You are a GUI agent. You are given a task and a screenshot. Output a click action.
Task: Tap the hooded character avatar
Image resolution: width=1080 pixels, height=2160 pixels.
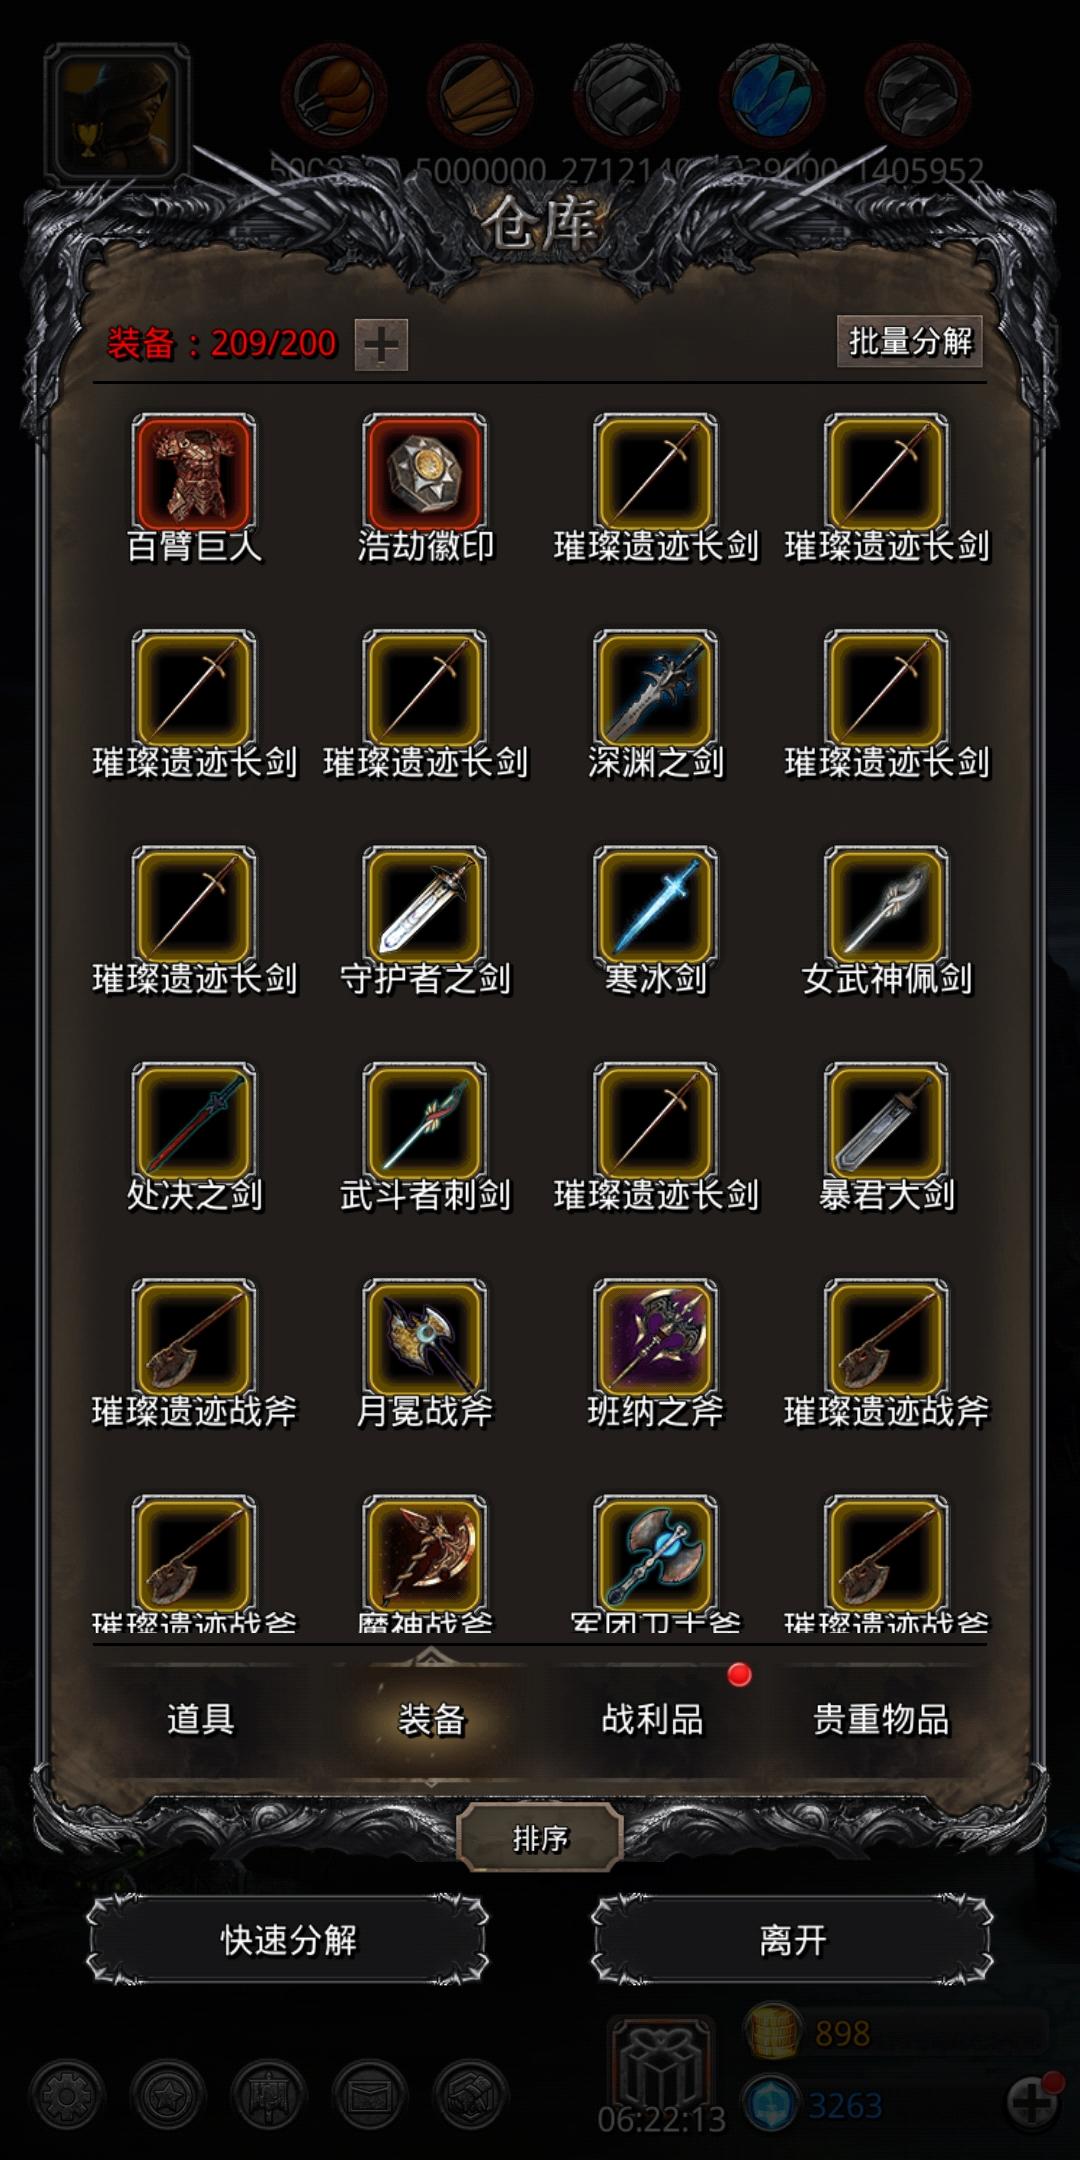pos(117,113)
